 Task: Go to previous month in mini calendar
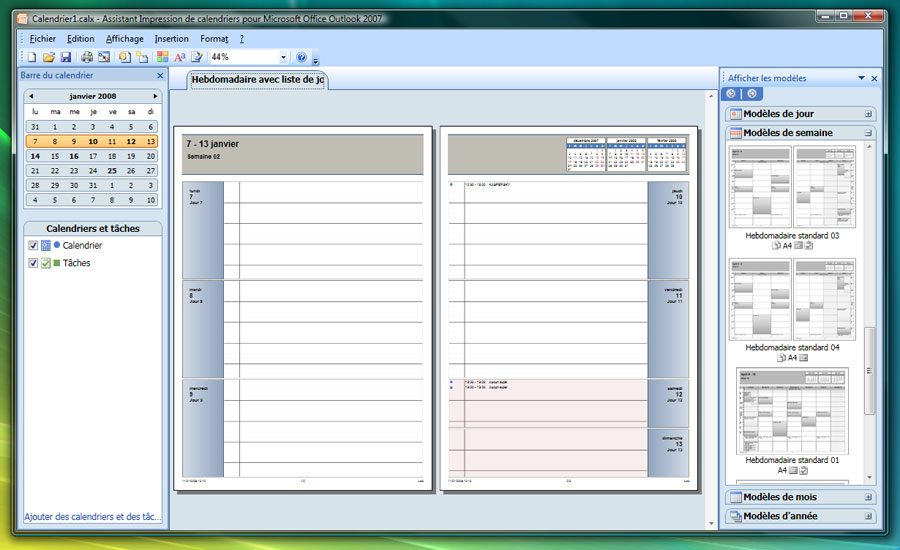tap(31, 96)
